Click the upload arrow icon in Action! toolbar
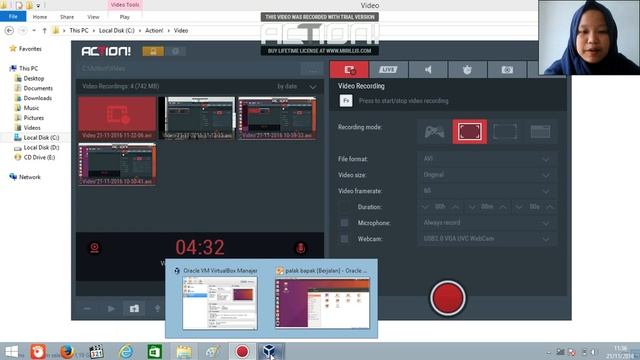This screenshot has width=640, height=360. [158, 309]
